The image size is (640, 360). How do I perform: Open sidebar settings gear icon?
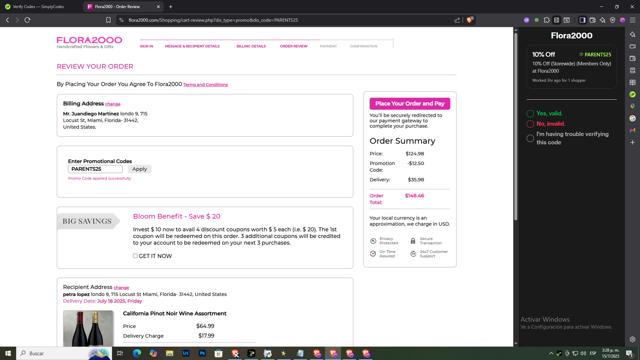[x=632, y=339]
